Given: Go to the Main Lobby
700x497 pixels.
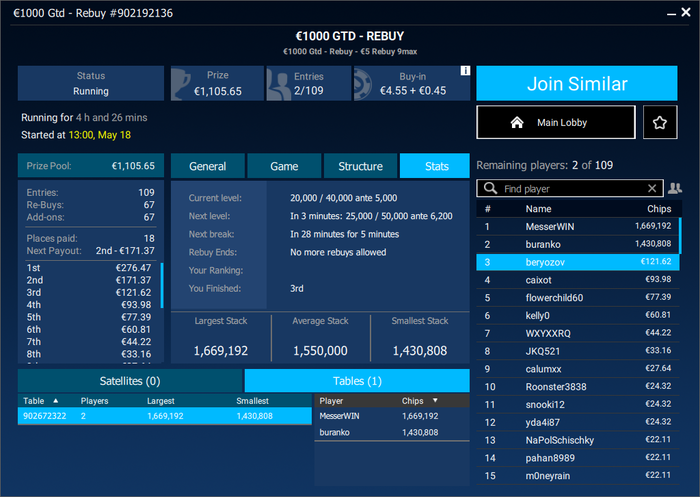Looking at the screenshot, I should pos(556,122).
